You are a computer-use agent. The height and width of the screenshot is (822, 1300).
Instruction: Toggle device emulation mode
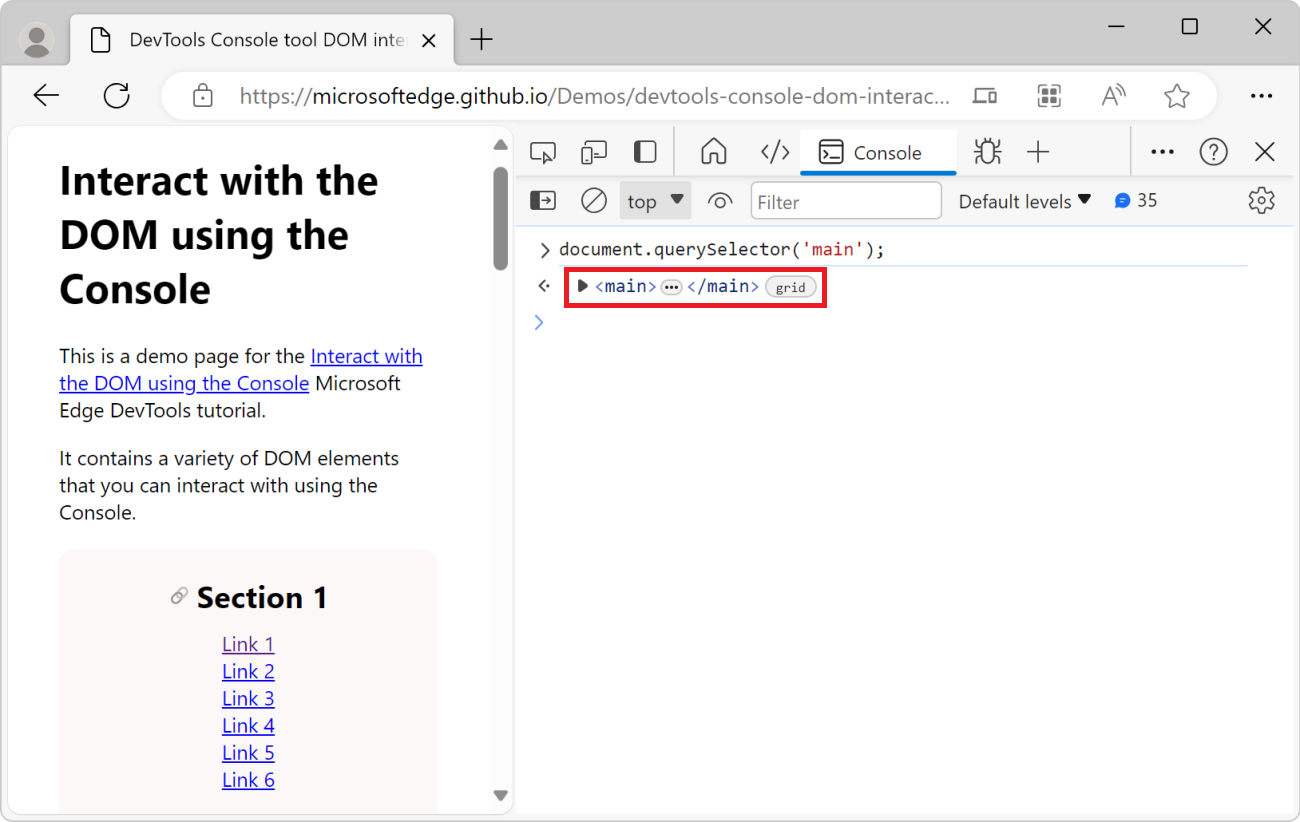coord(593,151)
